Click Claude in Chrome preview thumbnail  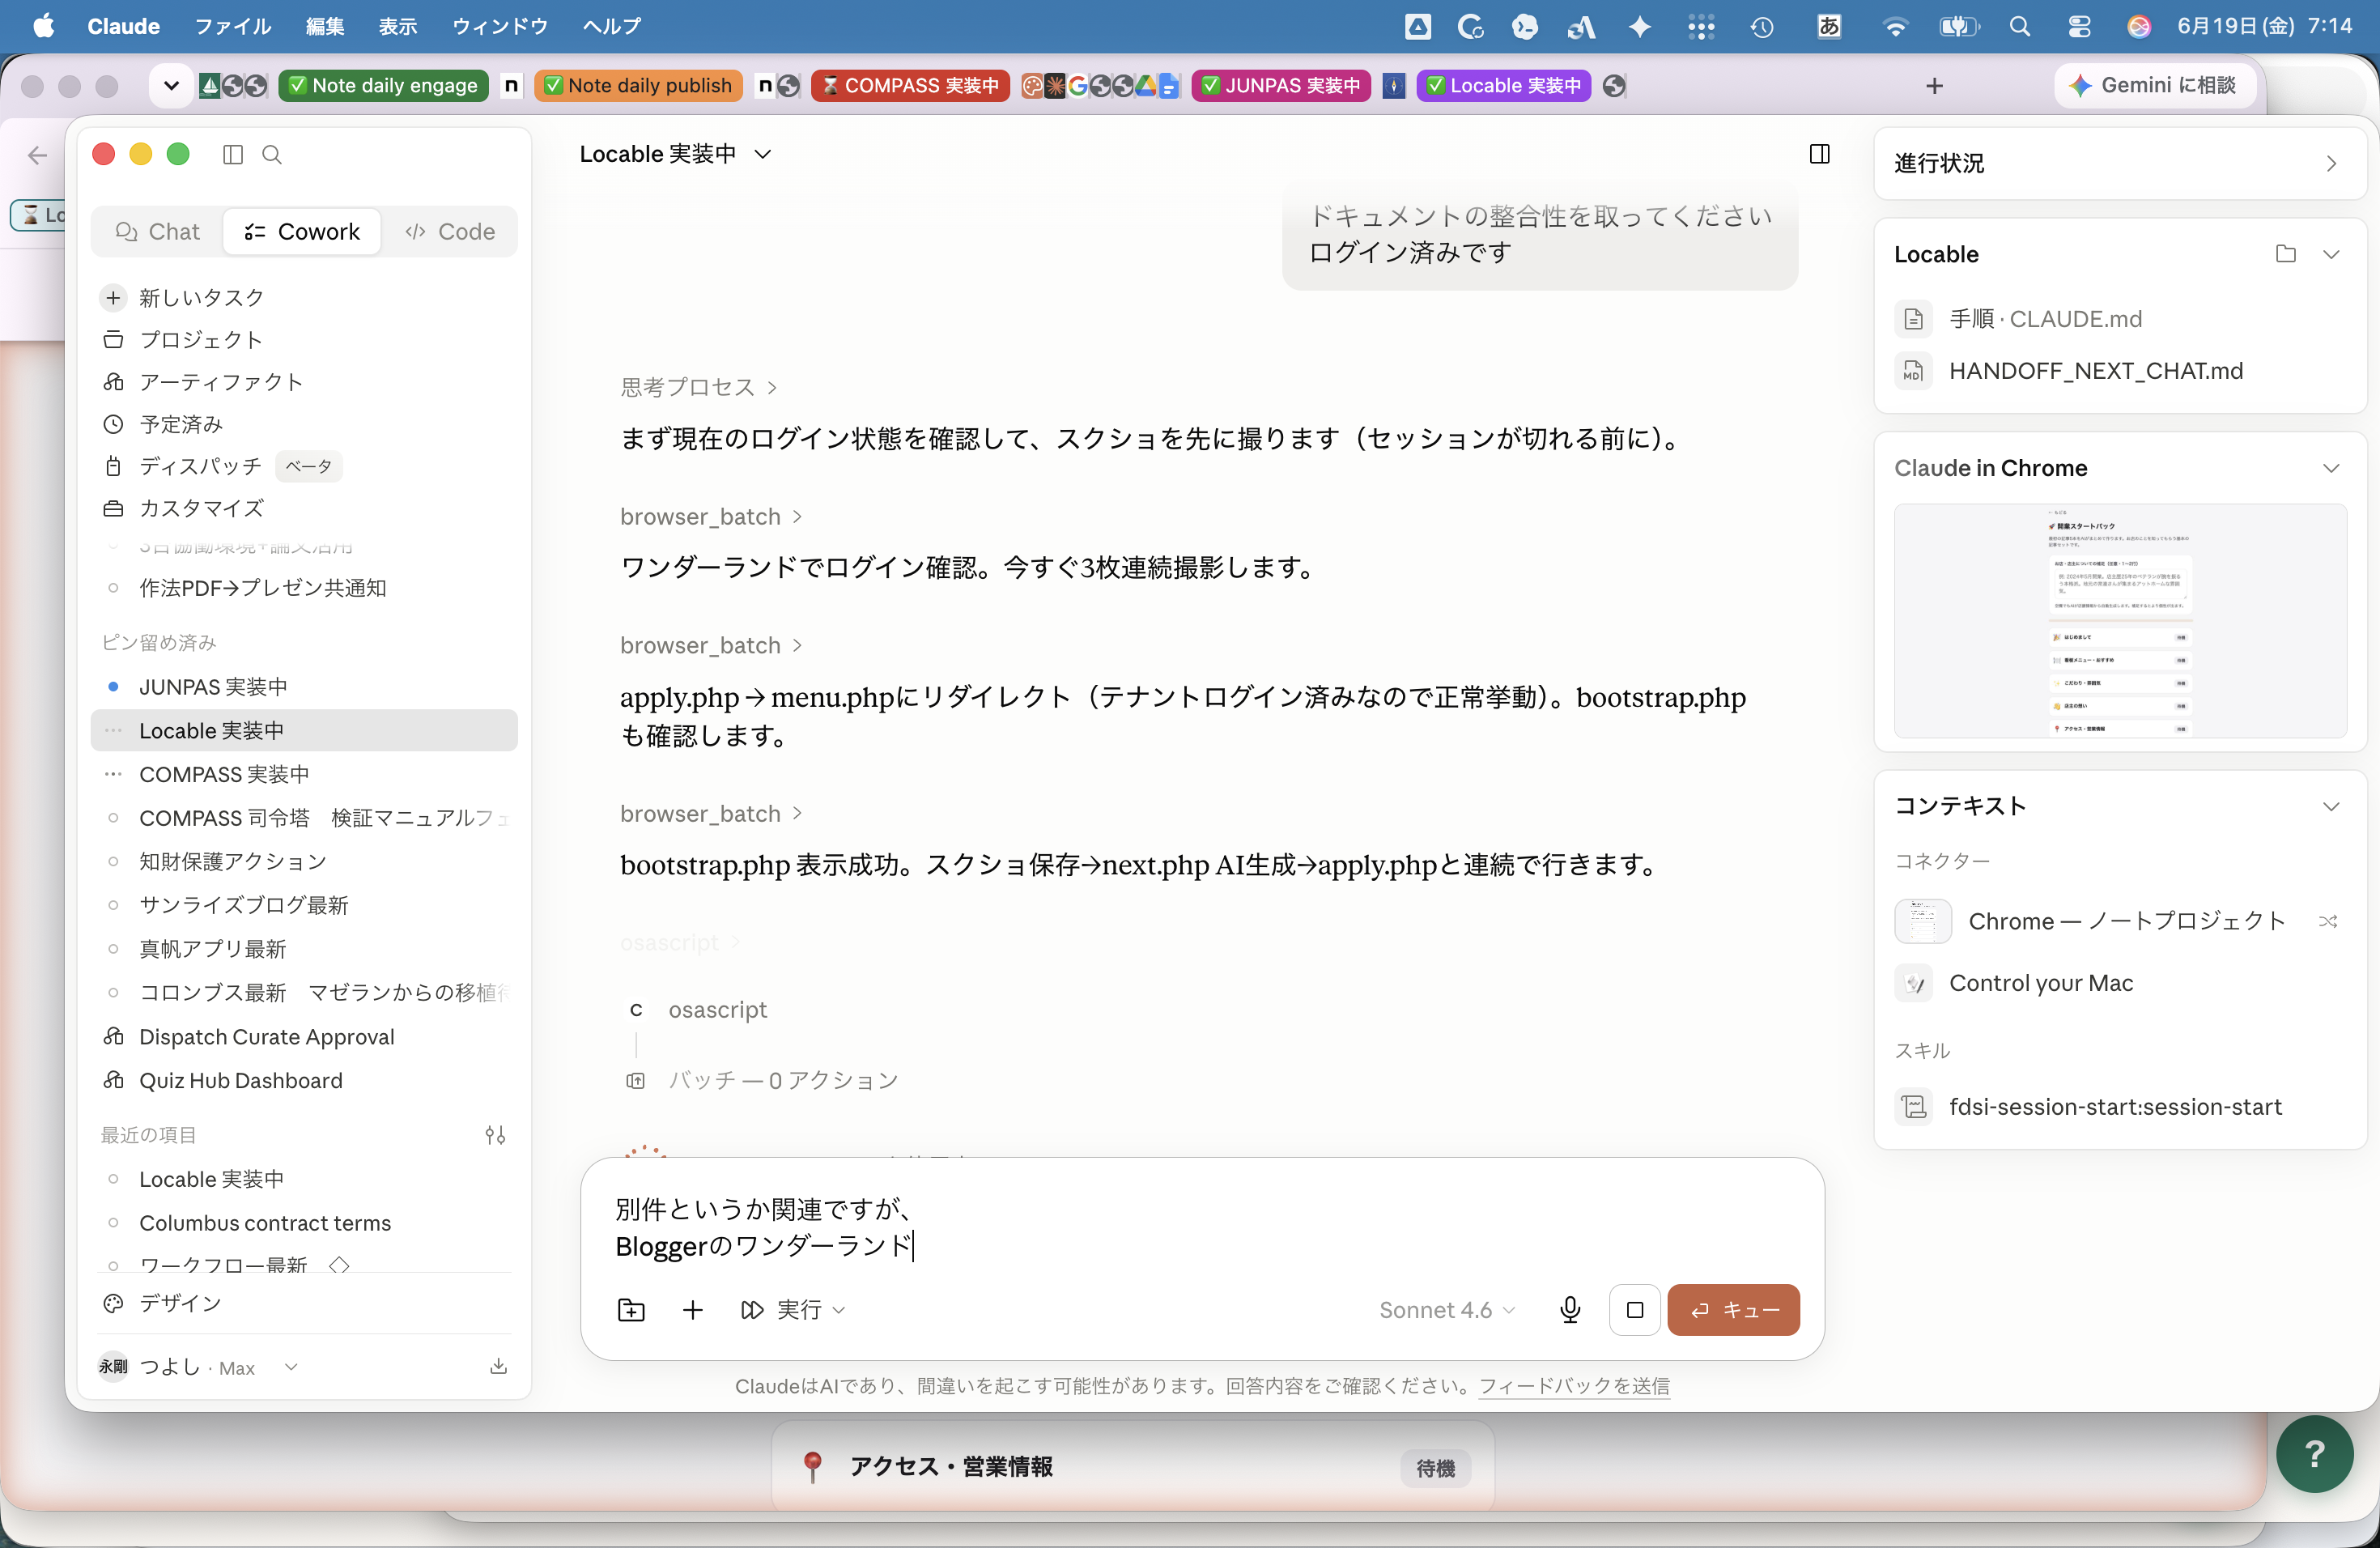point(2120,621)
